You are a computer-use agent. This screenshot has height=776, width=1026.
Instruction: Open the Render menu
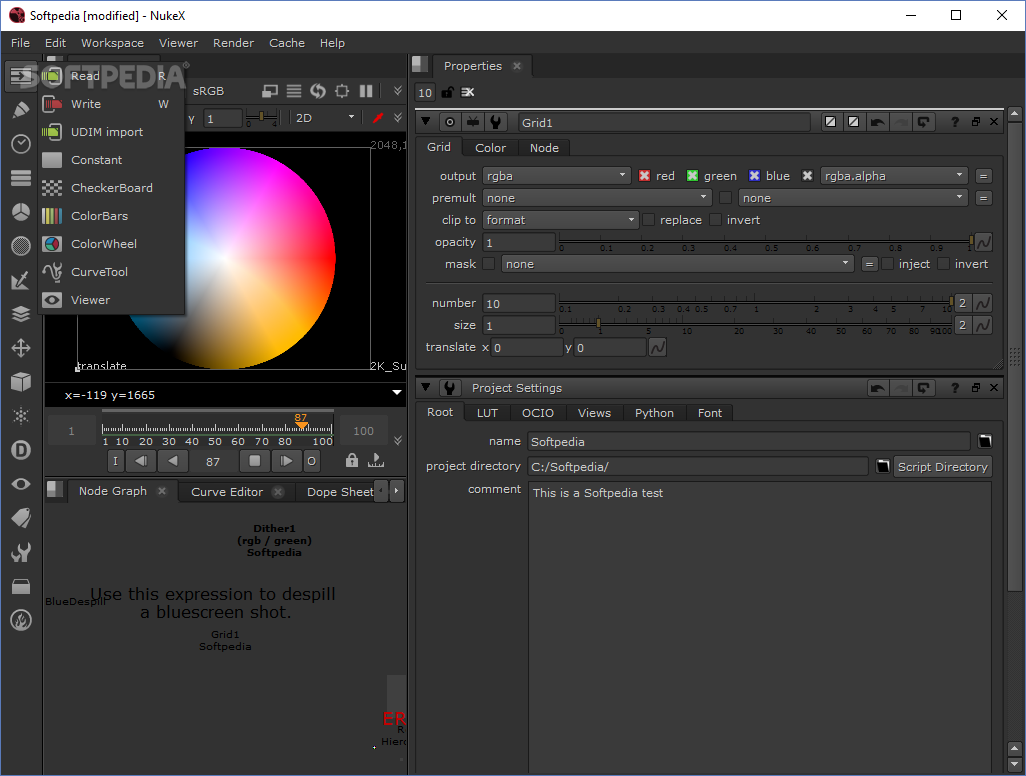pos(233,43)
